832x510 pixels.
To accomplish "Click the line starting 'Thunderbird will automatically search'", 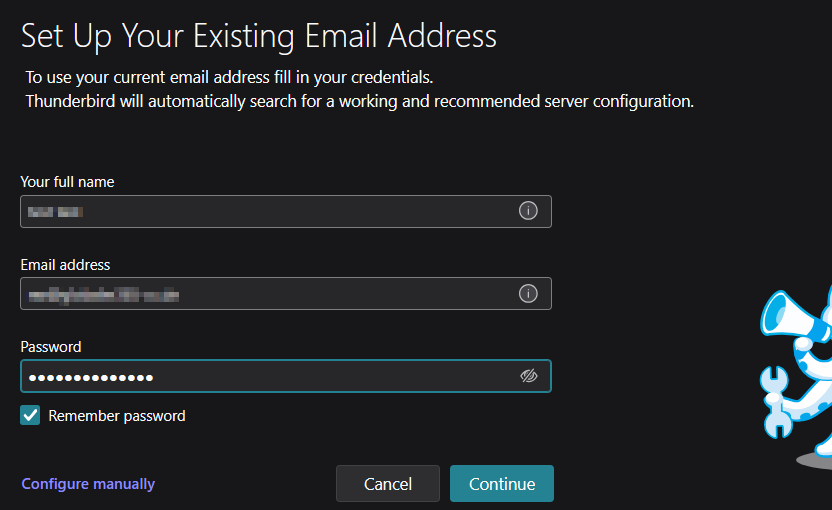I will point(360,101).
